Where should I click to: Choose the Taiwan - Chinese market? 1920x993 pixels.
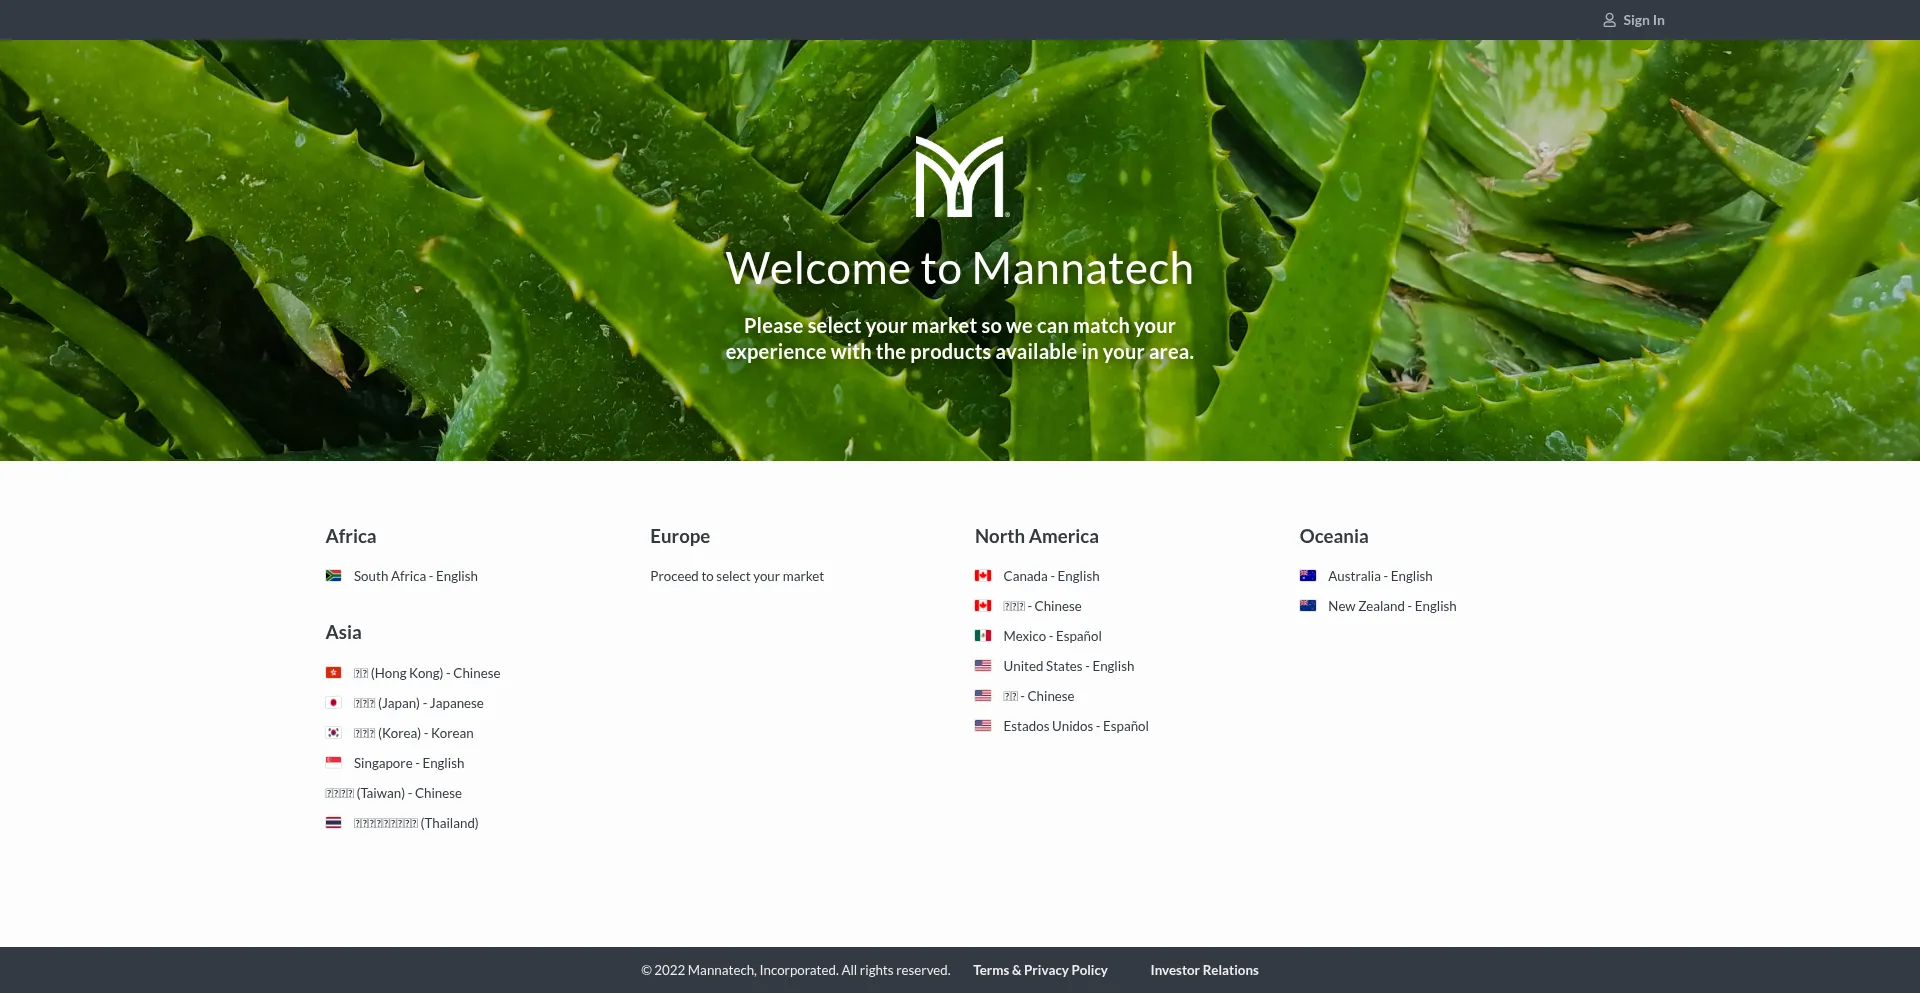(393, 793)
